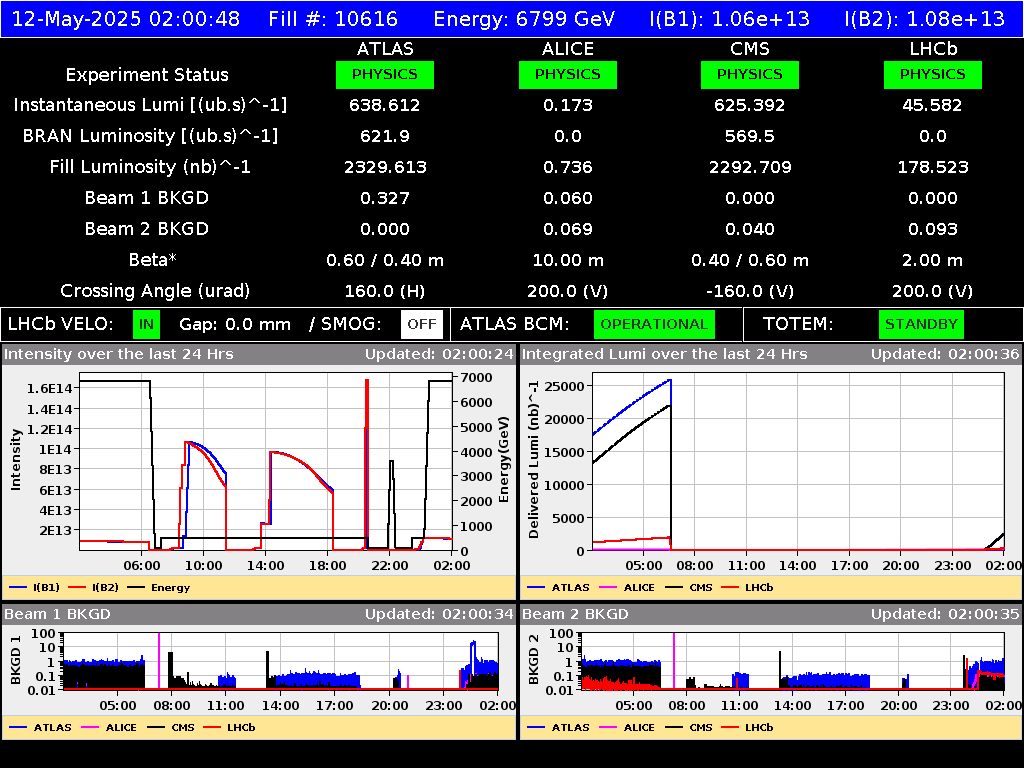The height and width of the screenshot is (768, 1024).
Task: Select ATLAS BRAN luminosity value 621.9
Action: tap(385, 136)
